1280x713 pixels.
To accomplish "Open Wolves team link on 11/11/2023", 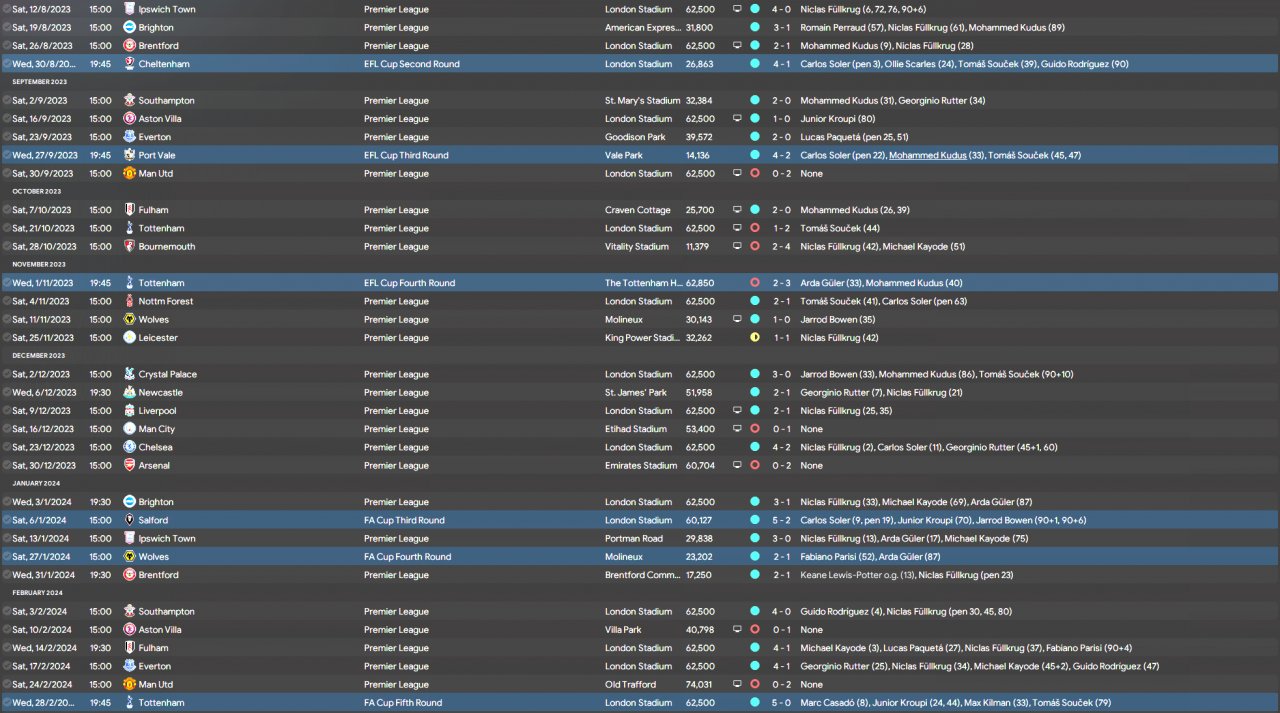I will coord(154,320).
